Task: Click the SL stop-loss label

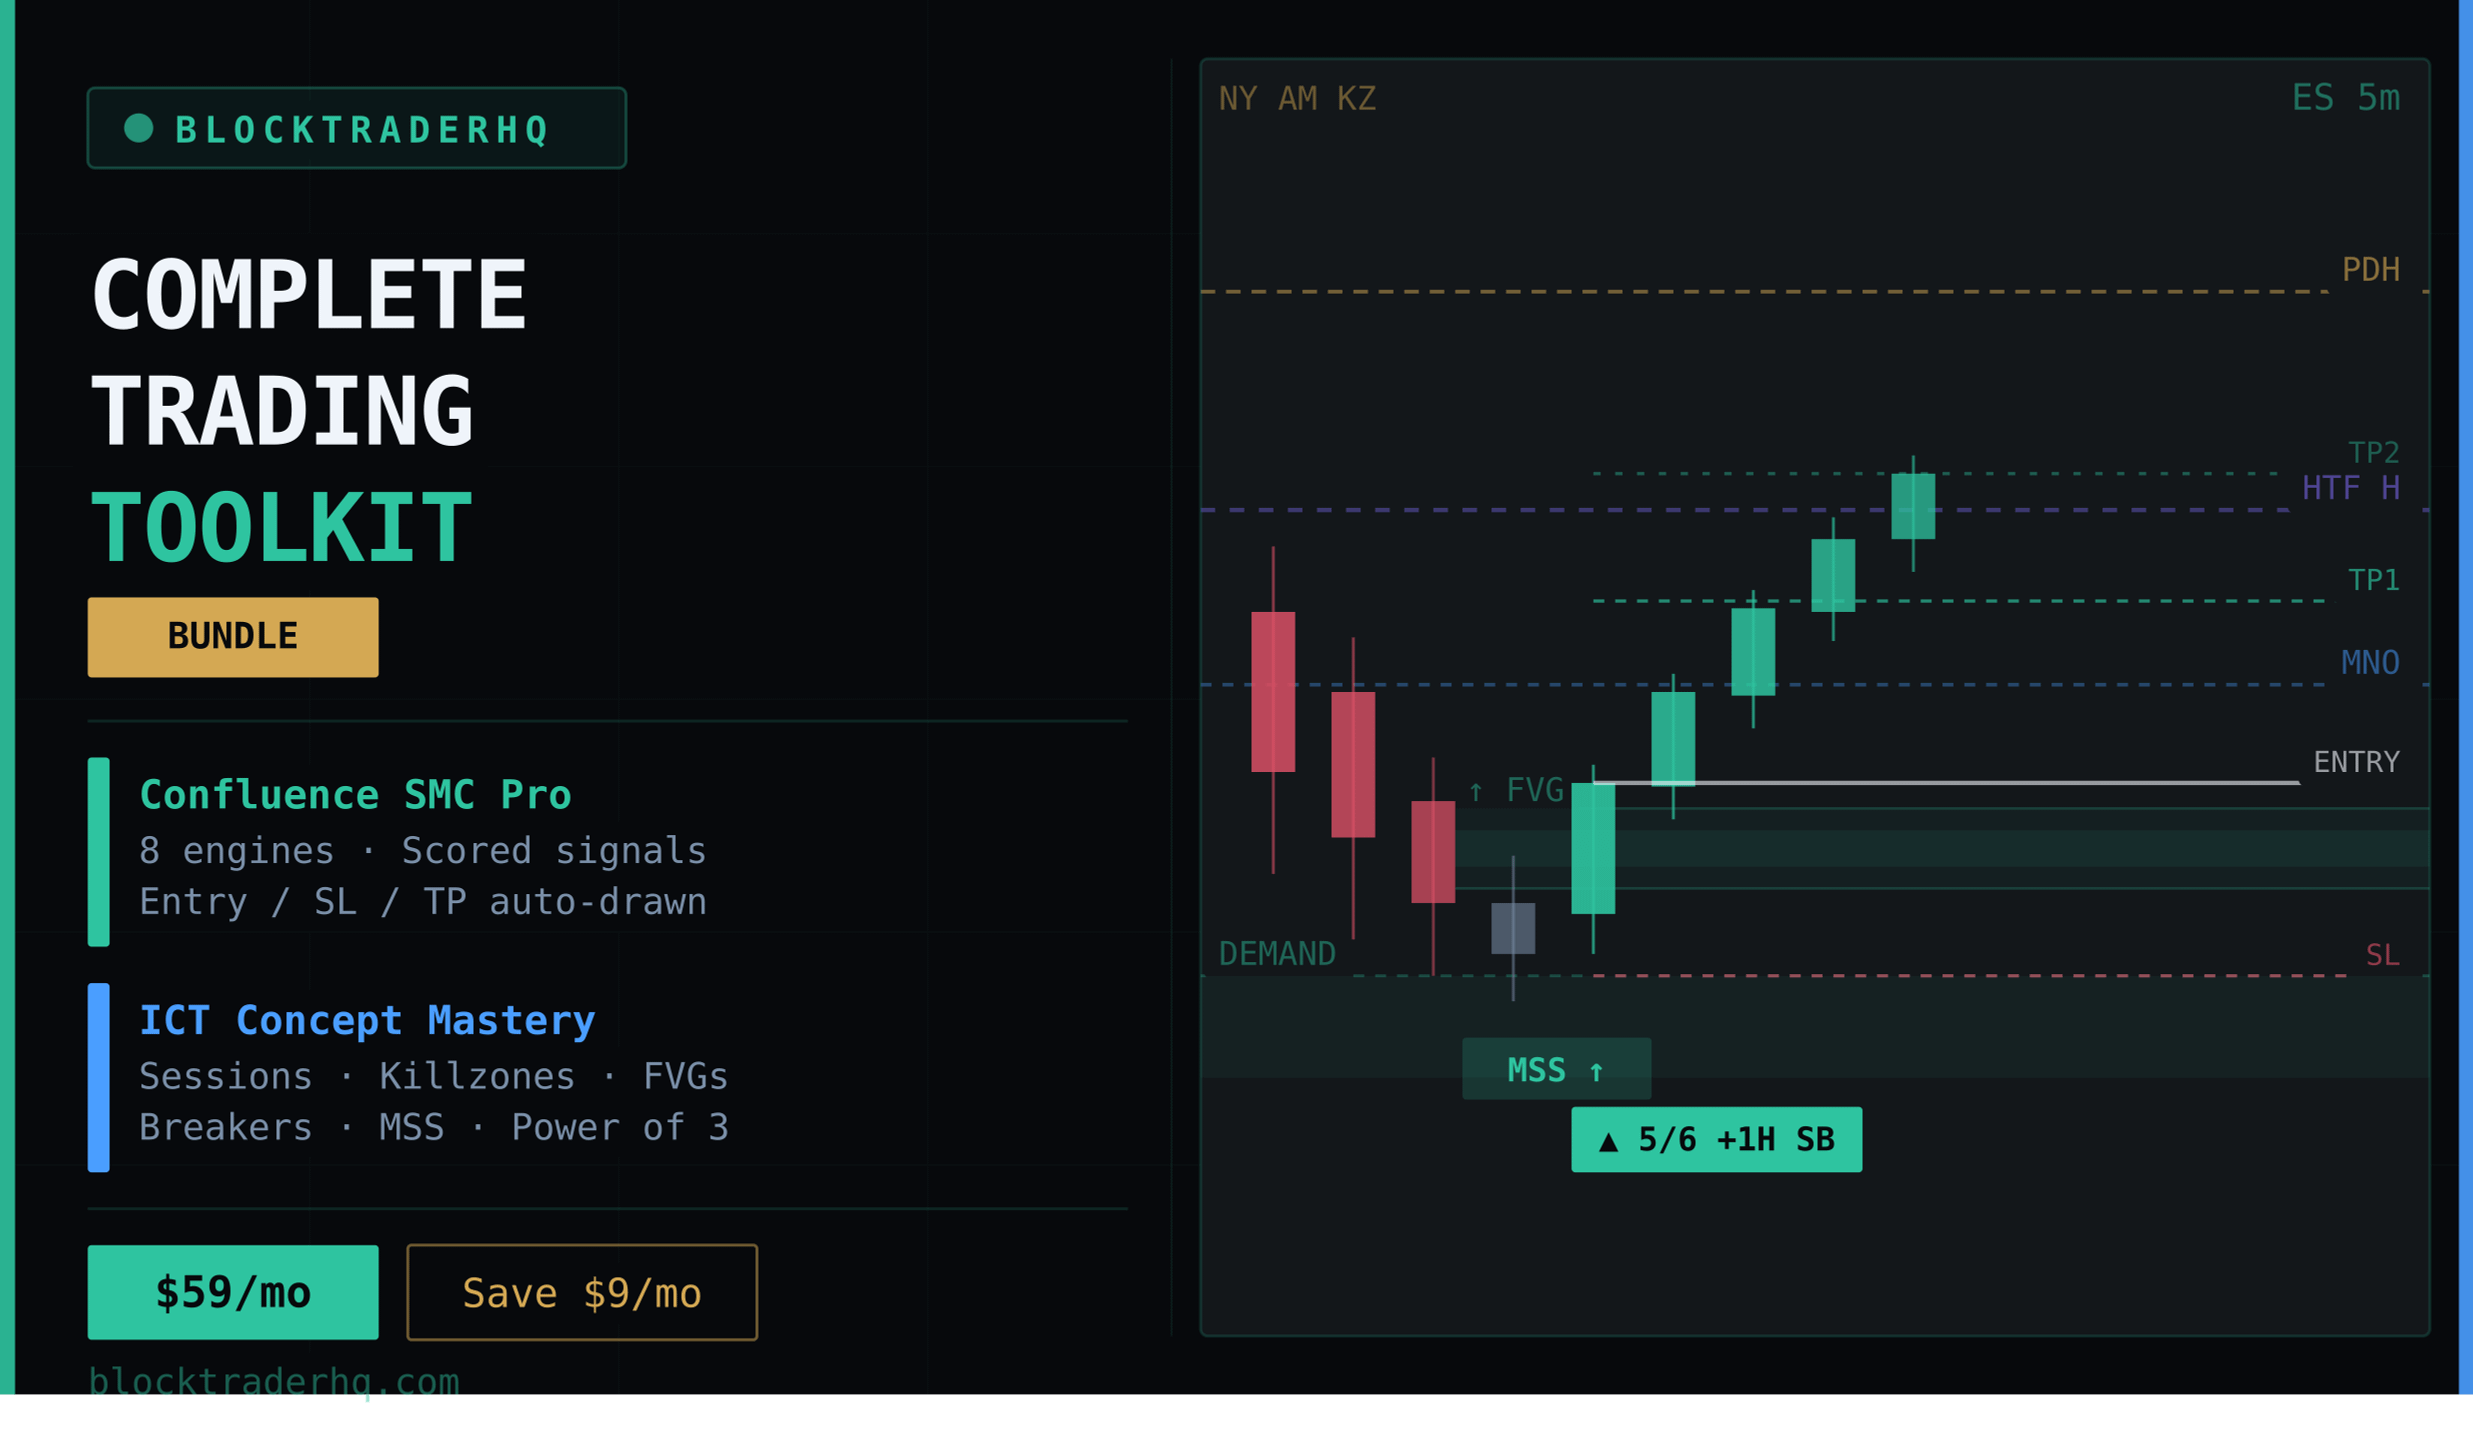Action: pos(2382,955)
